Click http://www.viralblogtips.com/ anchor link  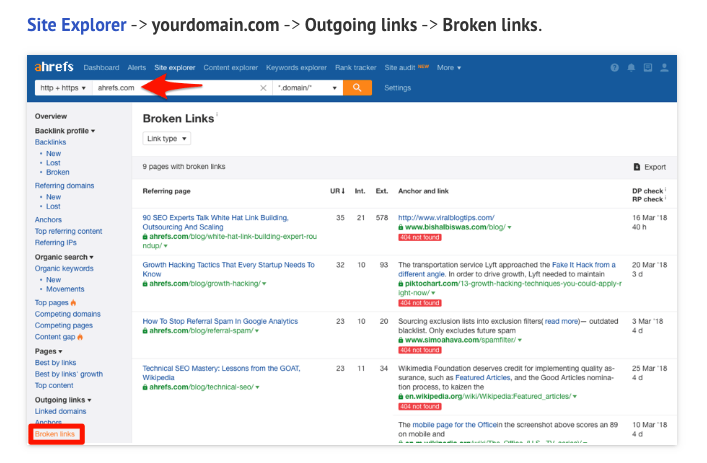(x=446, y=218)
